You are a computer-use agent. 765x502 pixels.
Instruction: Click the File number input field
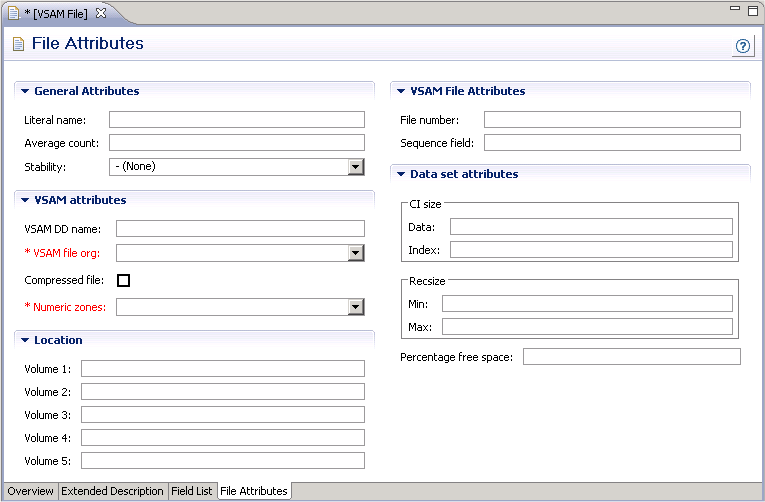pos(612,120)
